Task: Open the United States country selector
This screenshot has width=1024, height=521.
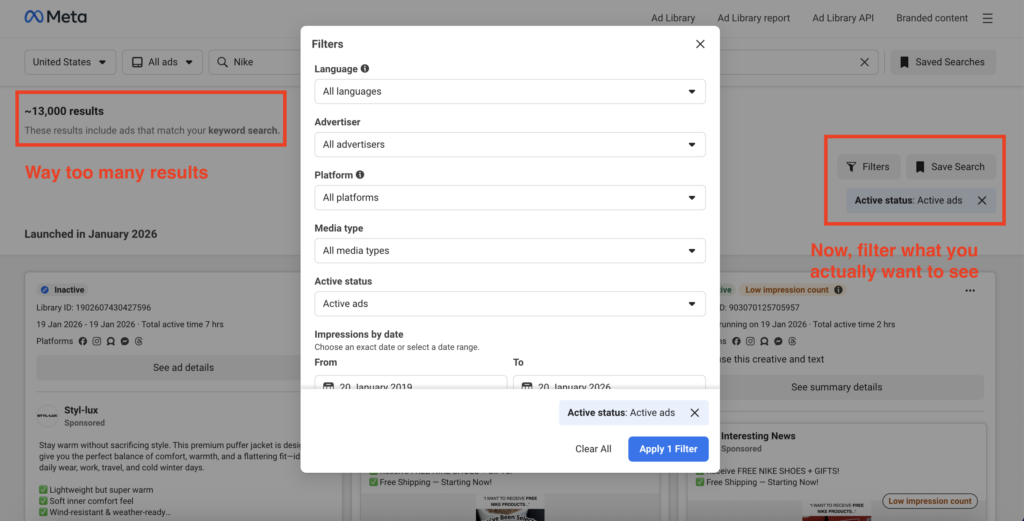Action: 70,62
